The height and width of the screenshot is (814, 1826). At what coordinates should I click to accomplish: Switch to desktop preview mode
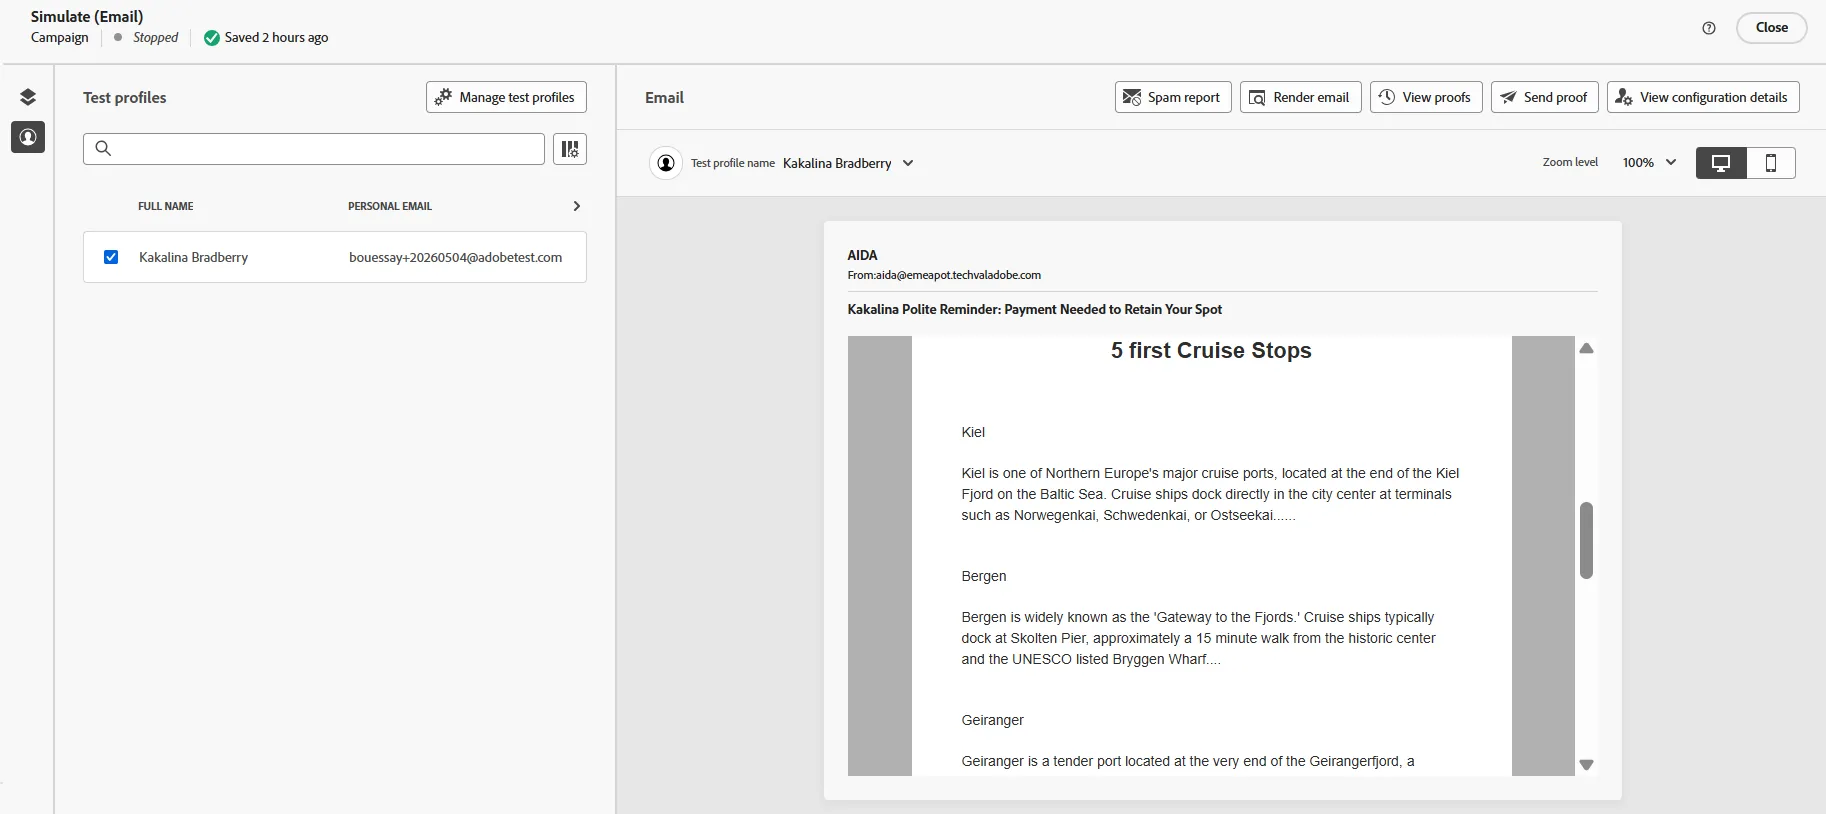coord(1721,163)
